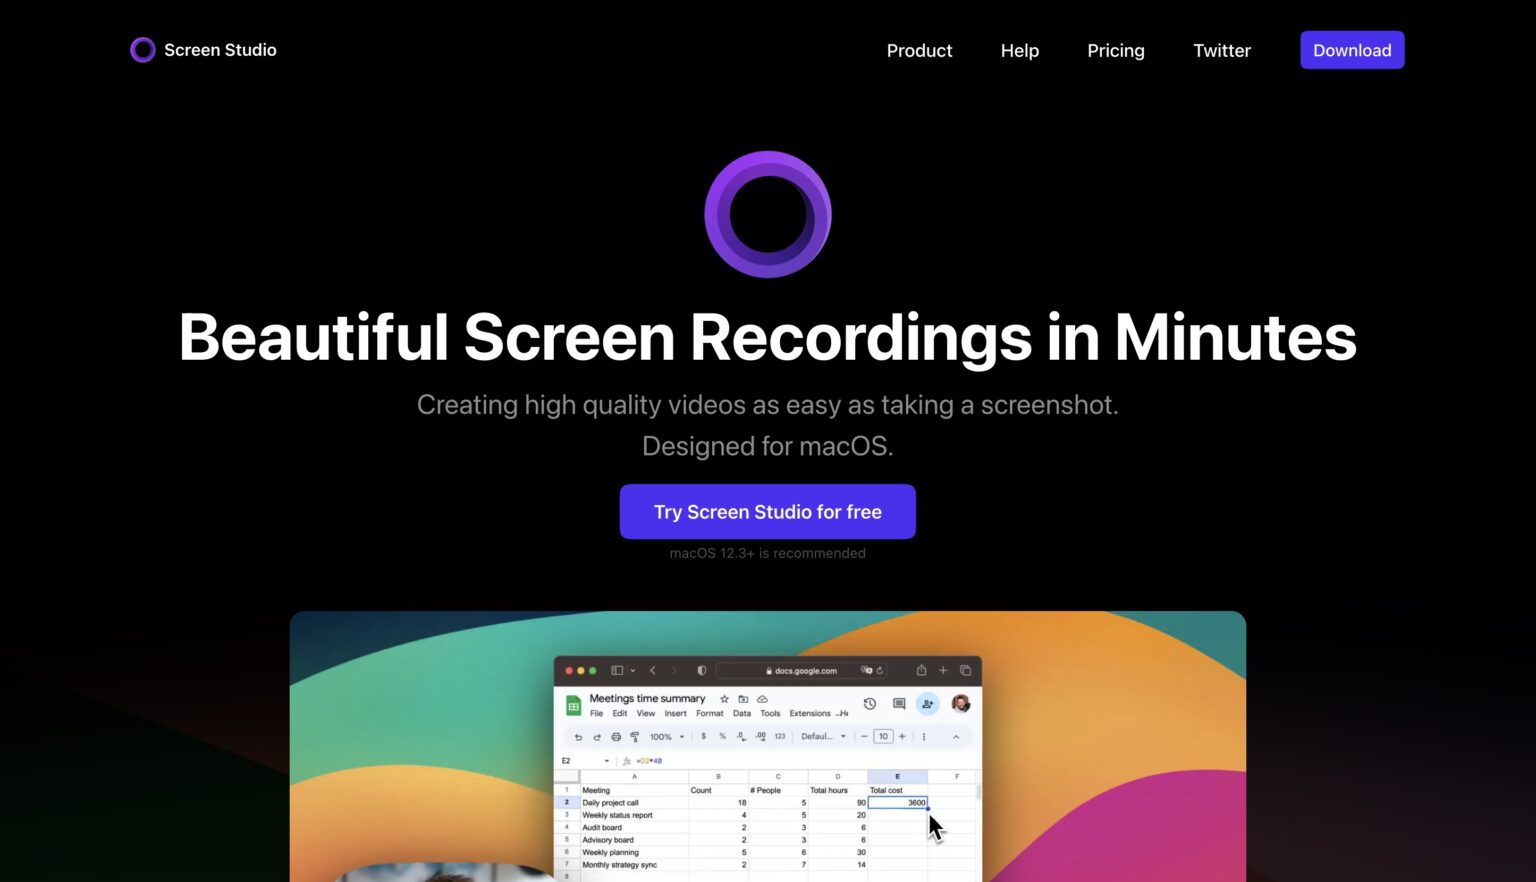Open the zoom level 100% dropdown
1536x882 pixels.
click(x=665, y=736)
